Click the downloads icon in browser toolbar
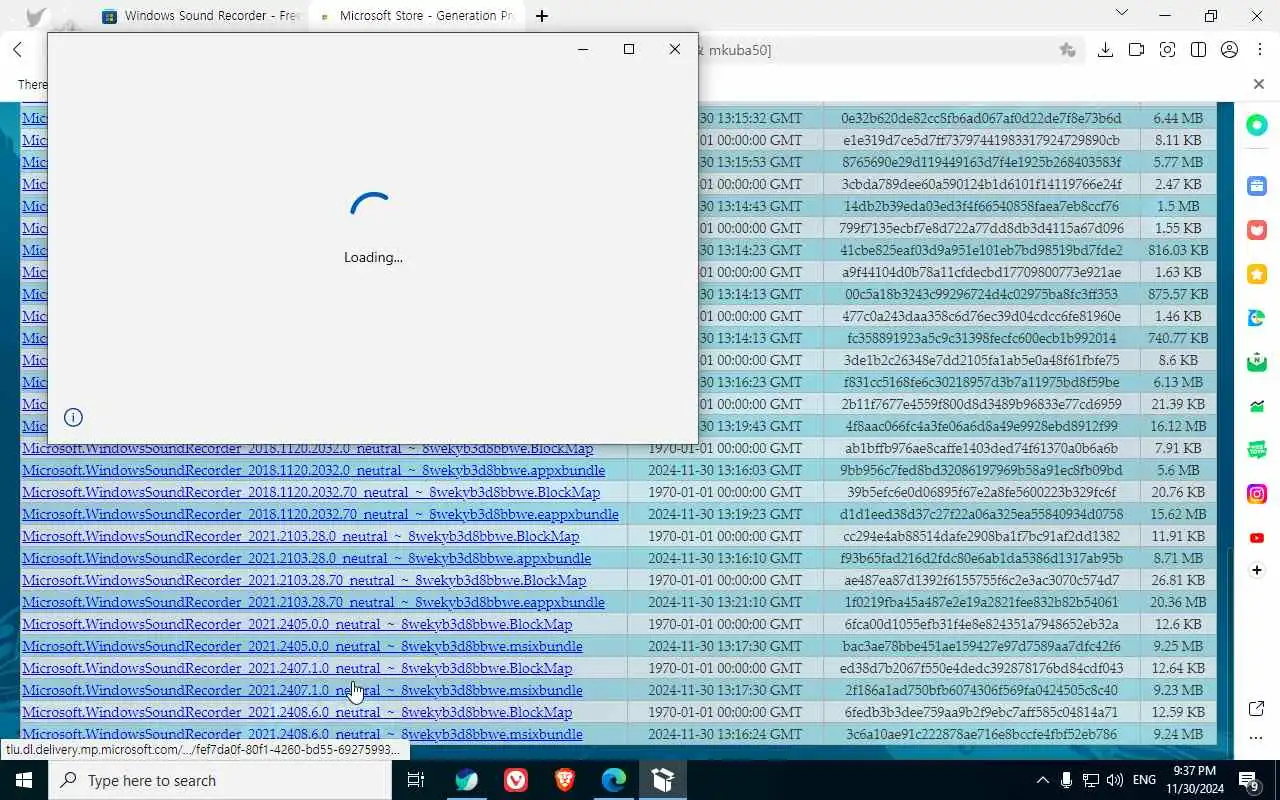The height and width of the screenshot is (800, 1280). 1105,50
